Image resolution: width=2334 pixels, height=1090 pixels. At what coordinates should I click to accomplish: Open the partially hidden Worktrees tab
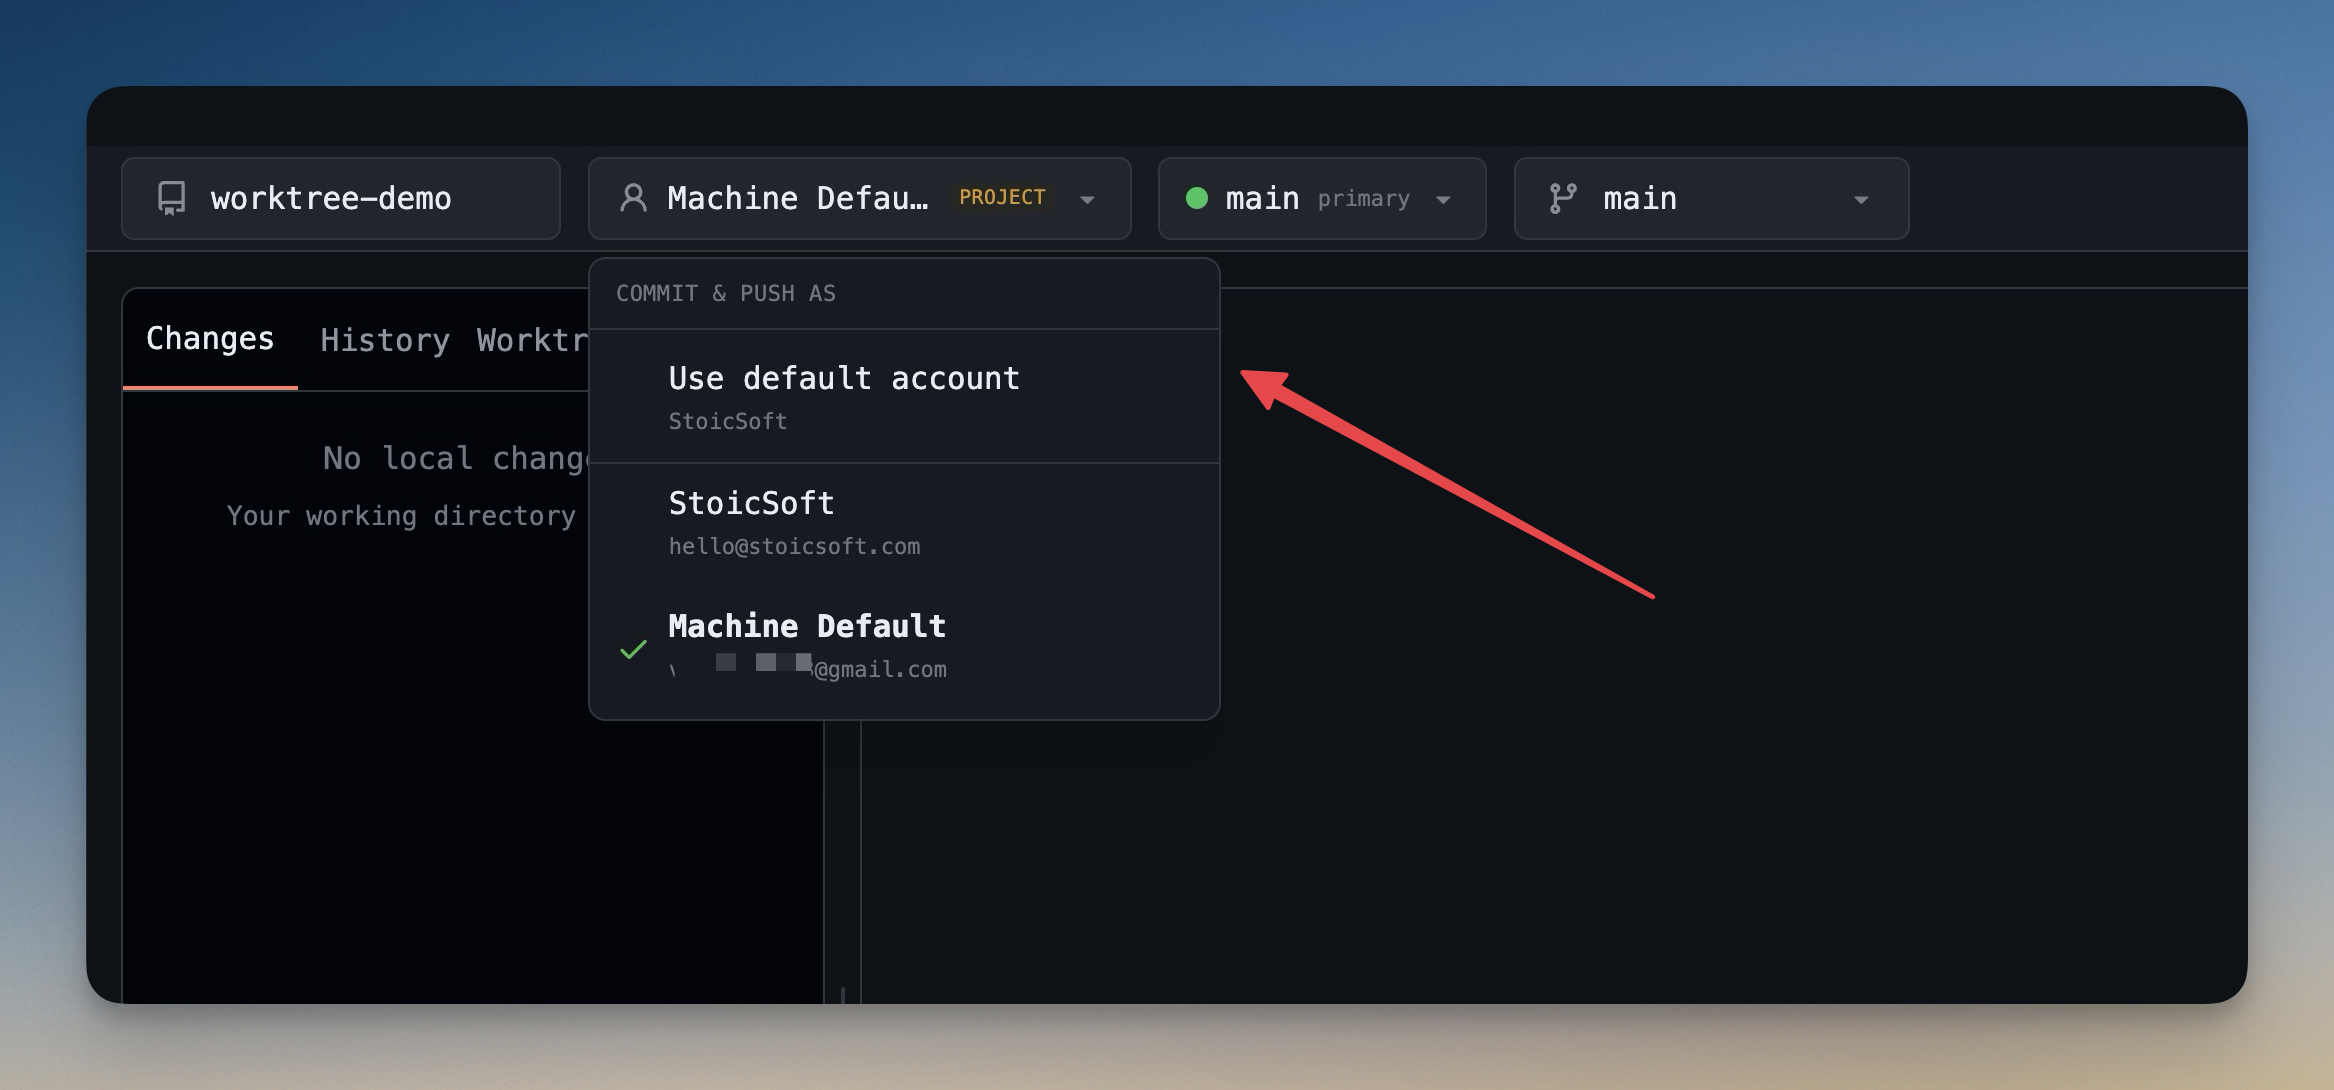click(x=532, y=341)
